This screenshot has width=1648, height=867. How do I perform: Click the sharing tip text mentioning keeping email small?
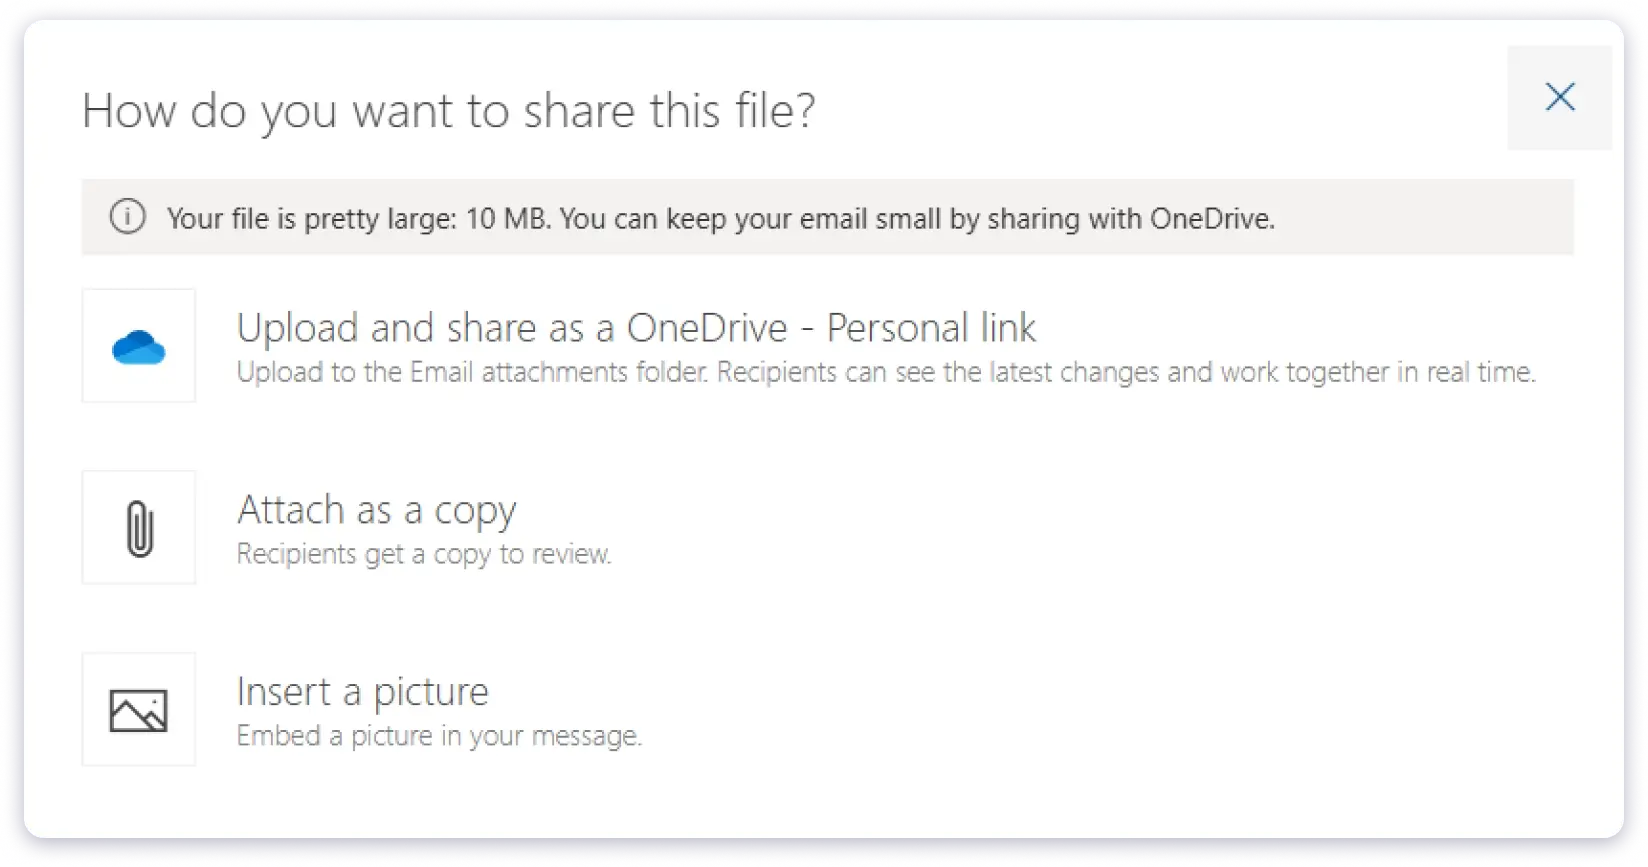722,217
